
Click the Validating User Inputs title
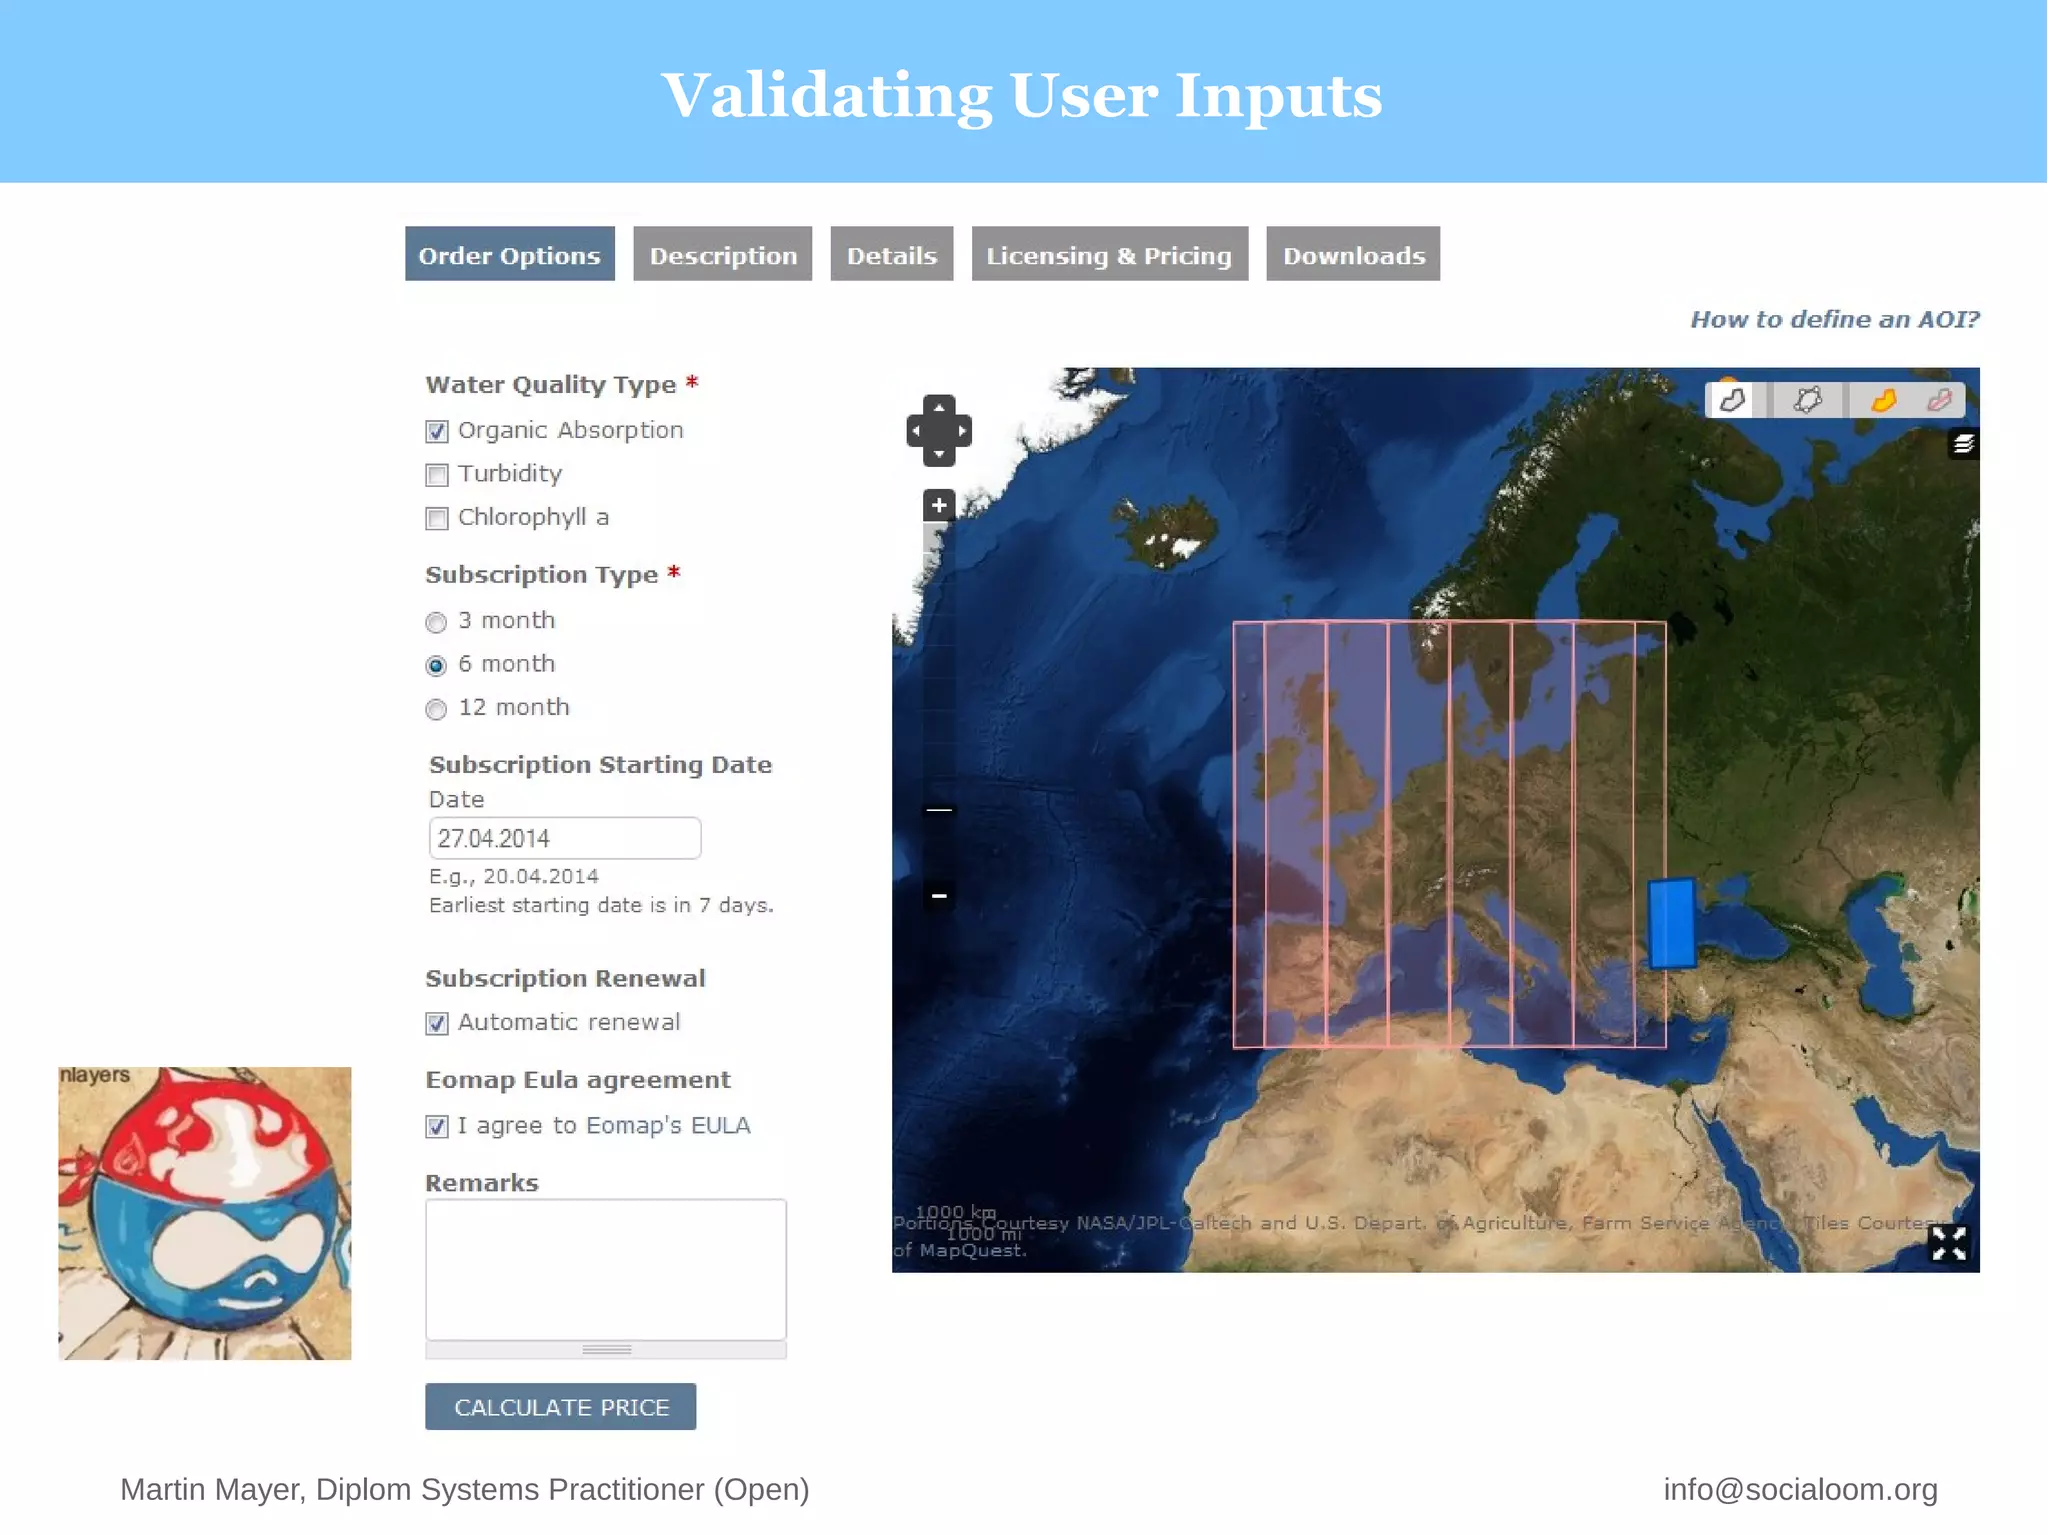pyautogui.click(x=1022, y=95)
